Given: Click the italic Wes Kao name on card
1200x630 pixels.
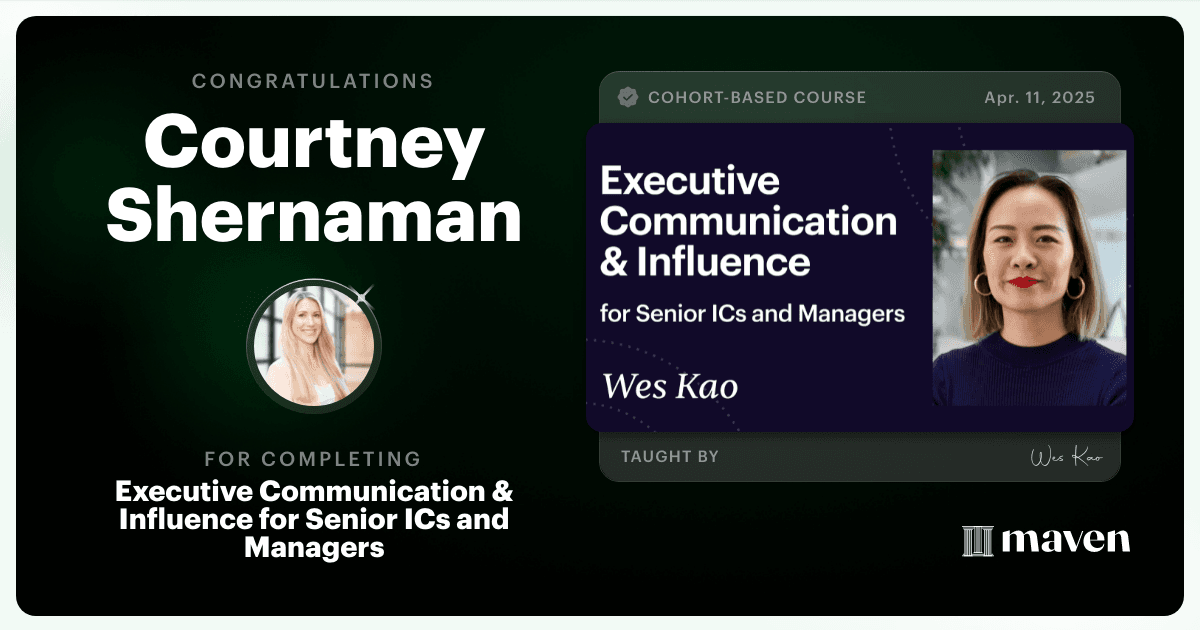Looking at the screenshot, I should pos(670,386).
